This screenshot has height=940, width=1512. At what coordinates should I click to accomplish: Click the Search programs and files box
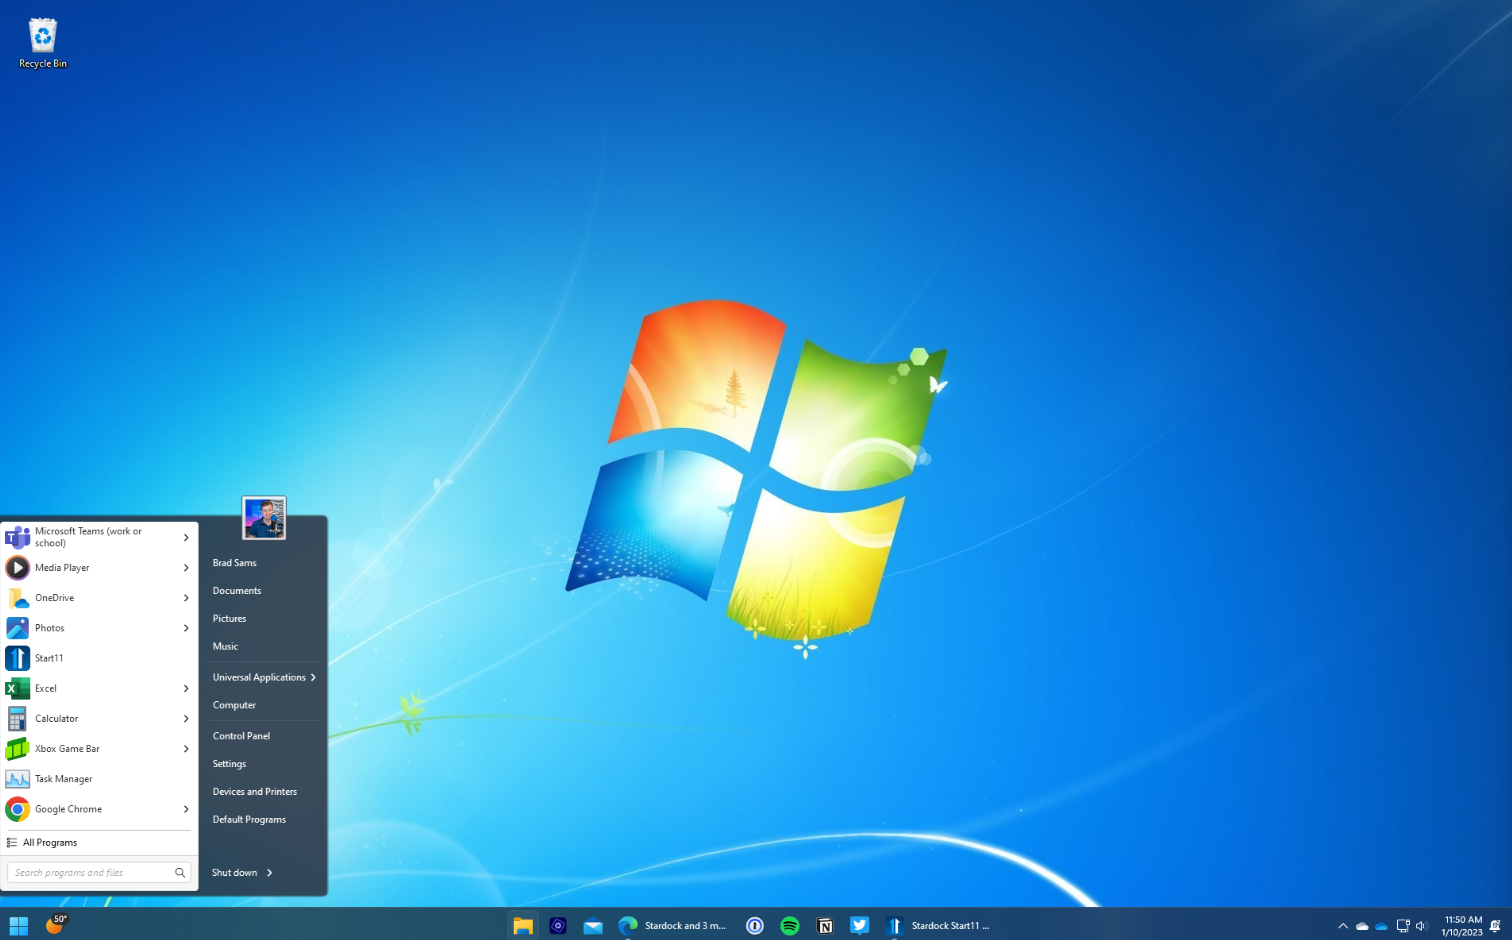coord(90,873)
